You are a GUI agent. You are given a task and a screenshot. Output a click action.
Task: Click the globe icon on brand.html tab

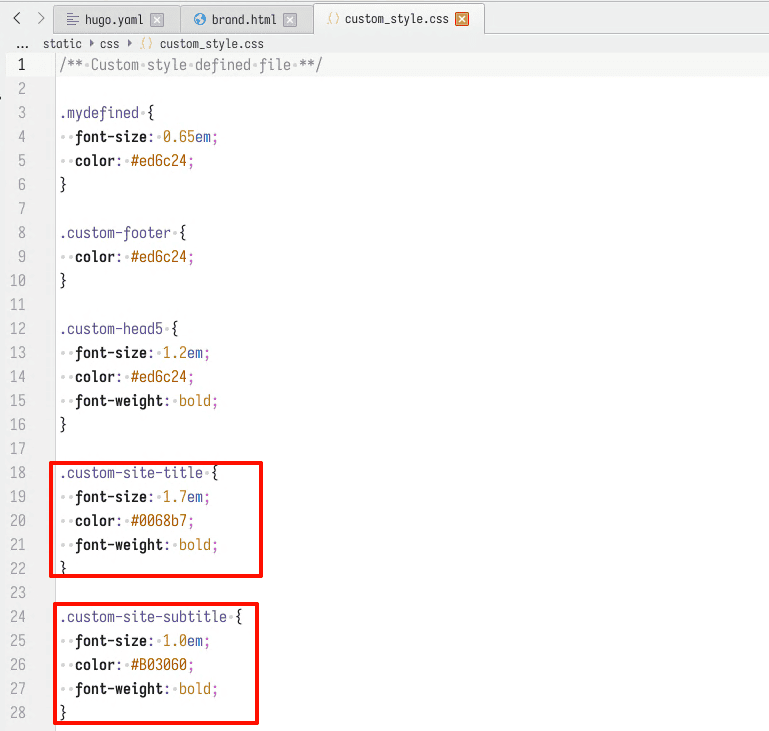[x=200, y=19]
